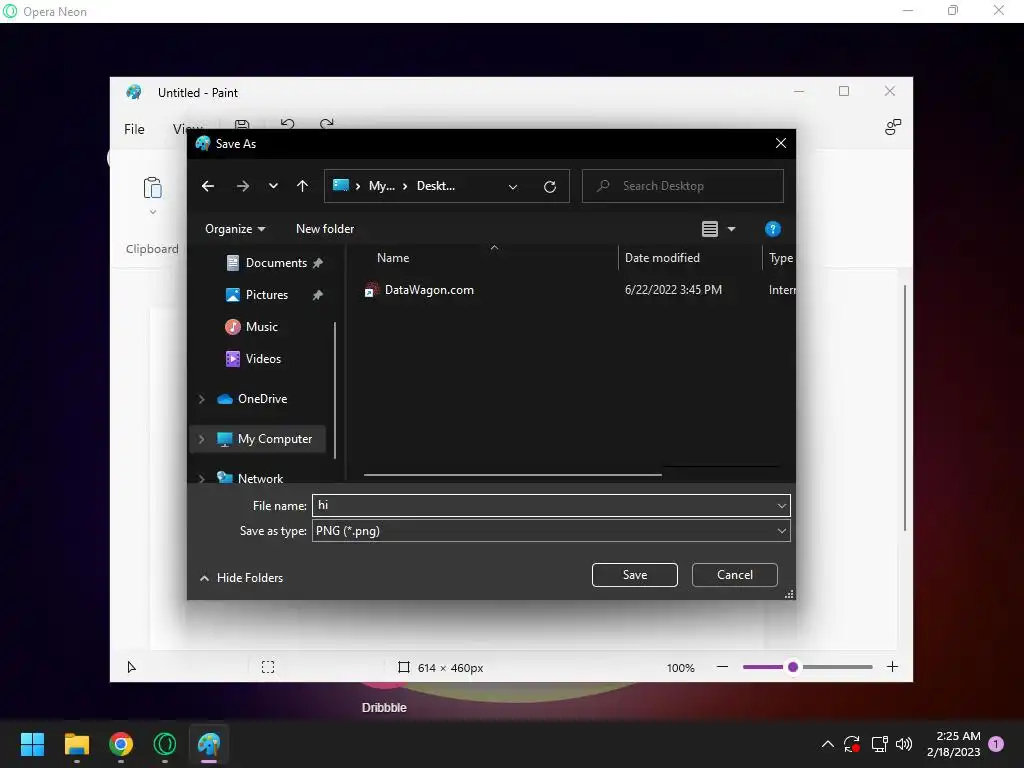Expand the OneDrive tree node
Viewport: 1024px width, 768px height.
click(202, 399)
